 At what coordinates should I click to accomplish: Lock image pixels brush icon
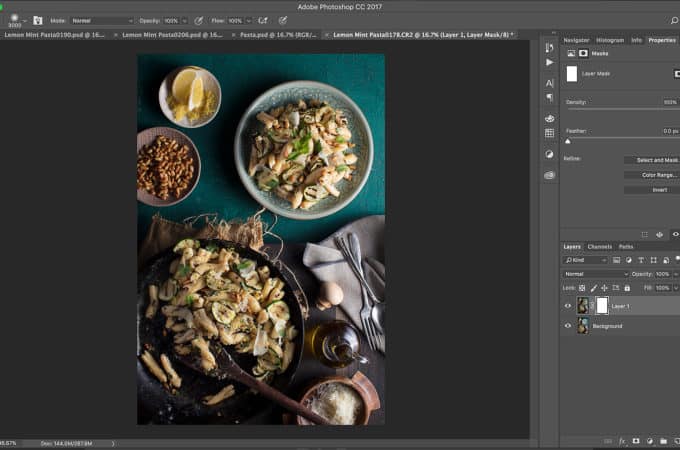593,288
